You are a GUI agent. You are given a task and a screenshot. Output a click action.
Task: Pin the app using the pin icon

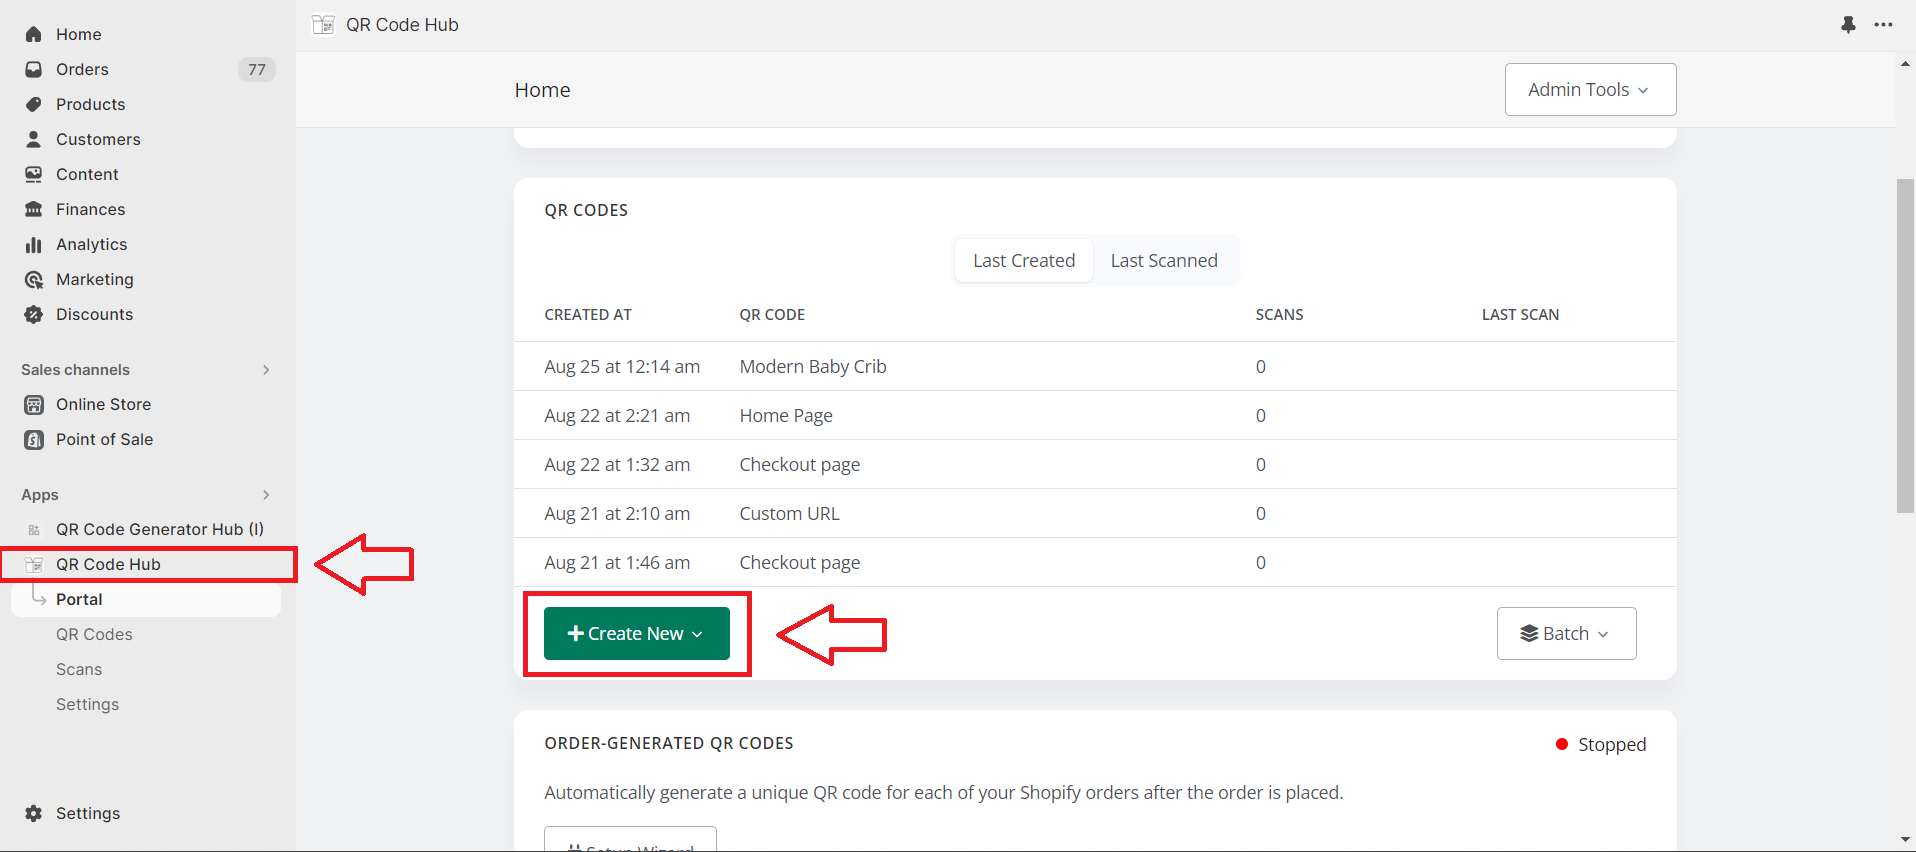click(1848, 25)
